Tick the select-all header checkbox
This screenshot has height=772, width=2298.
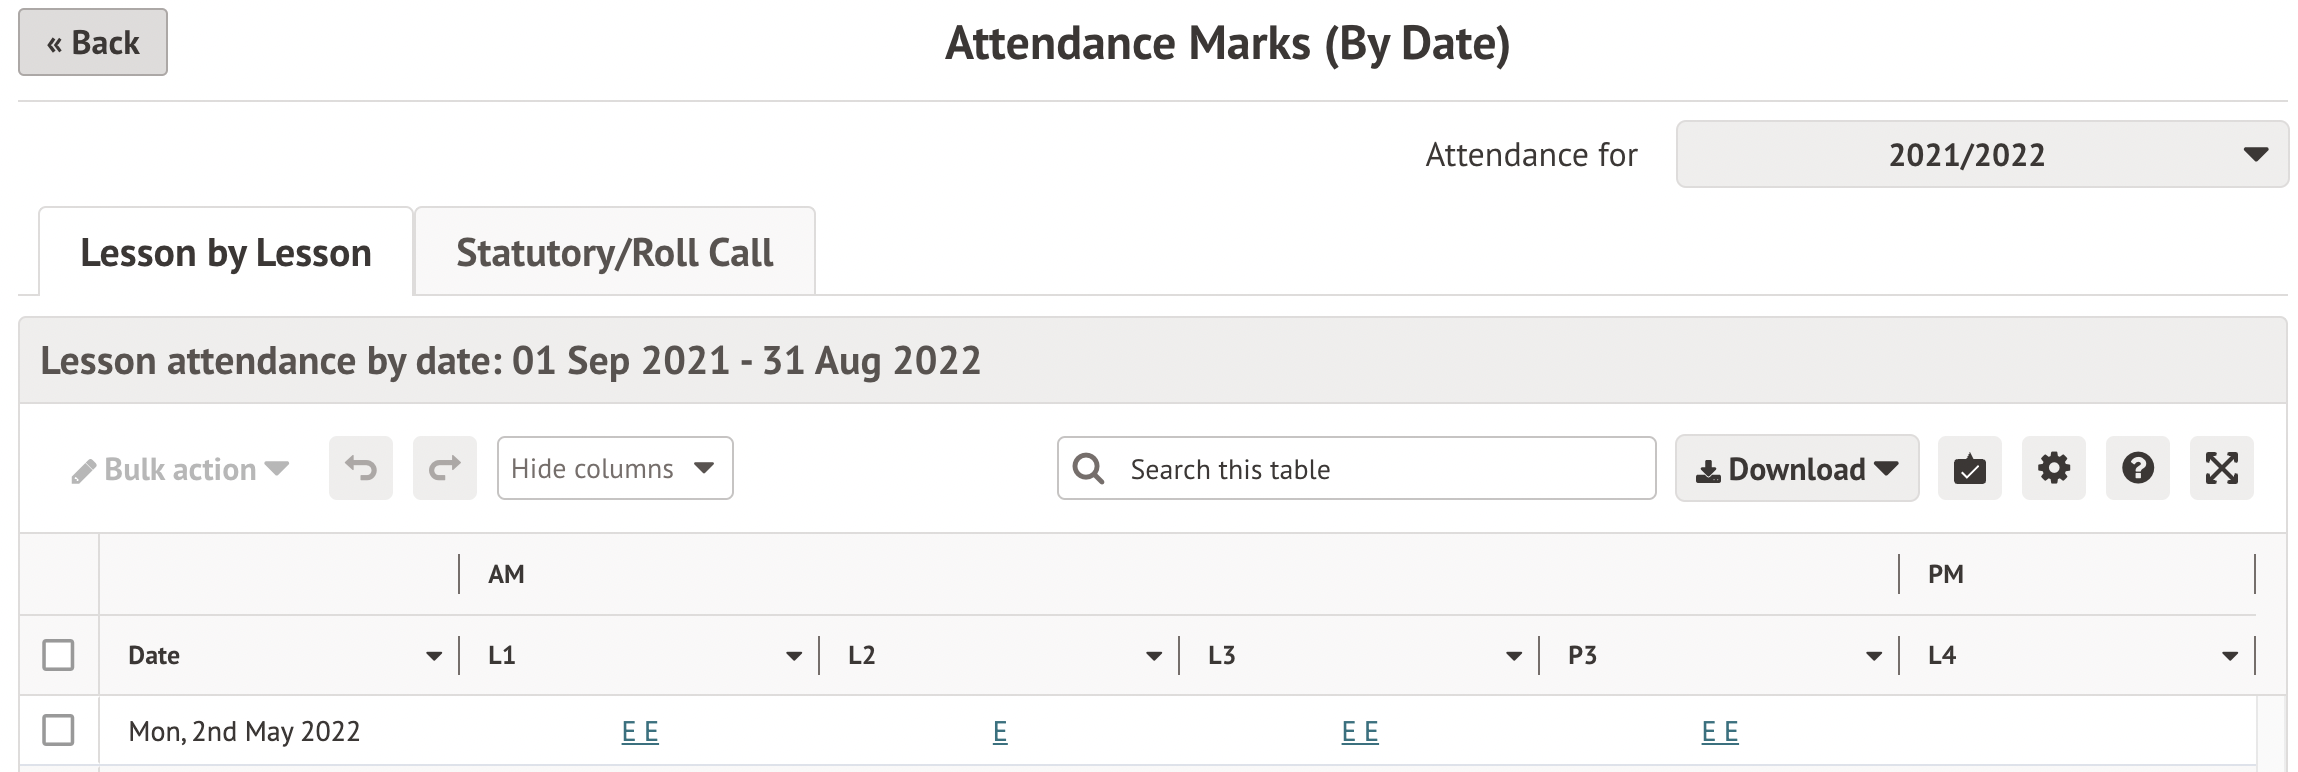coord(59,655)
